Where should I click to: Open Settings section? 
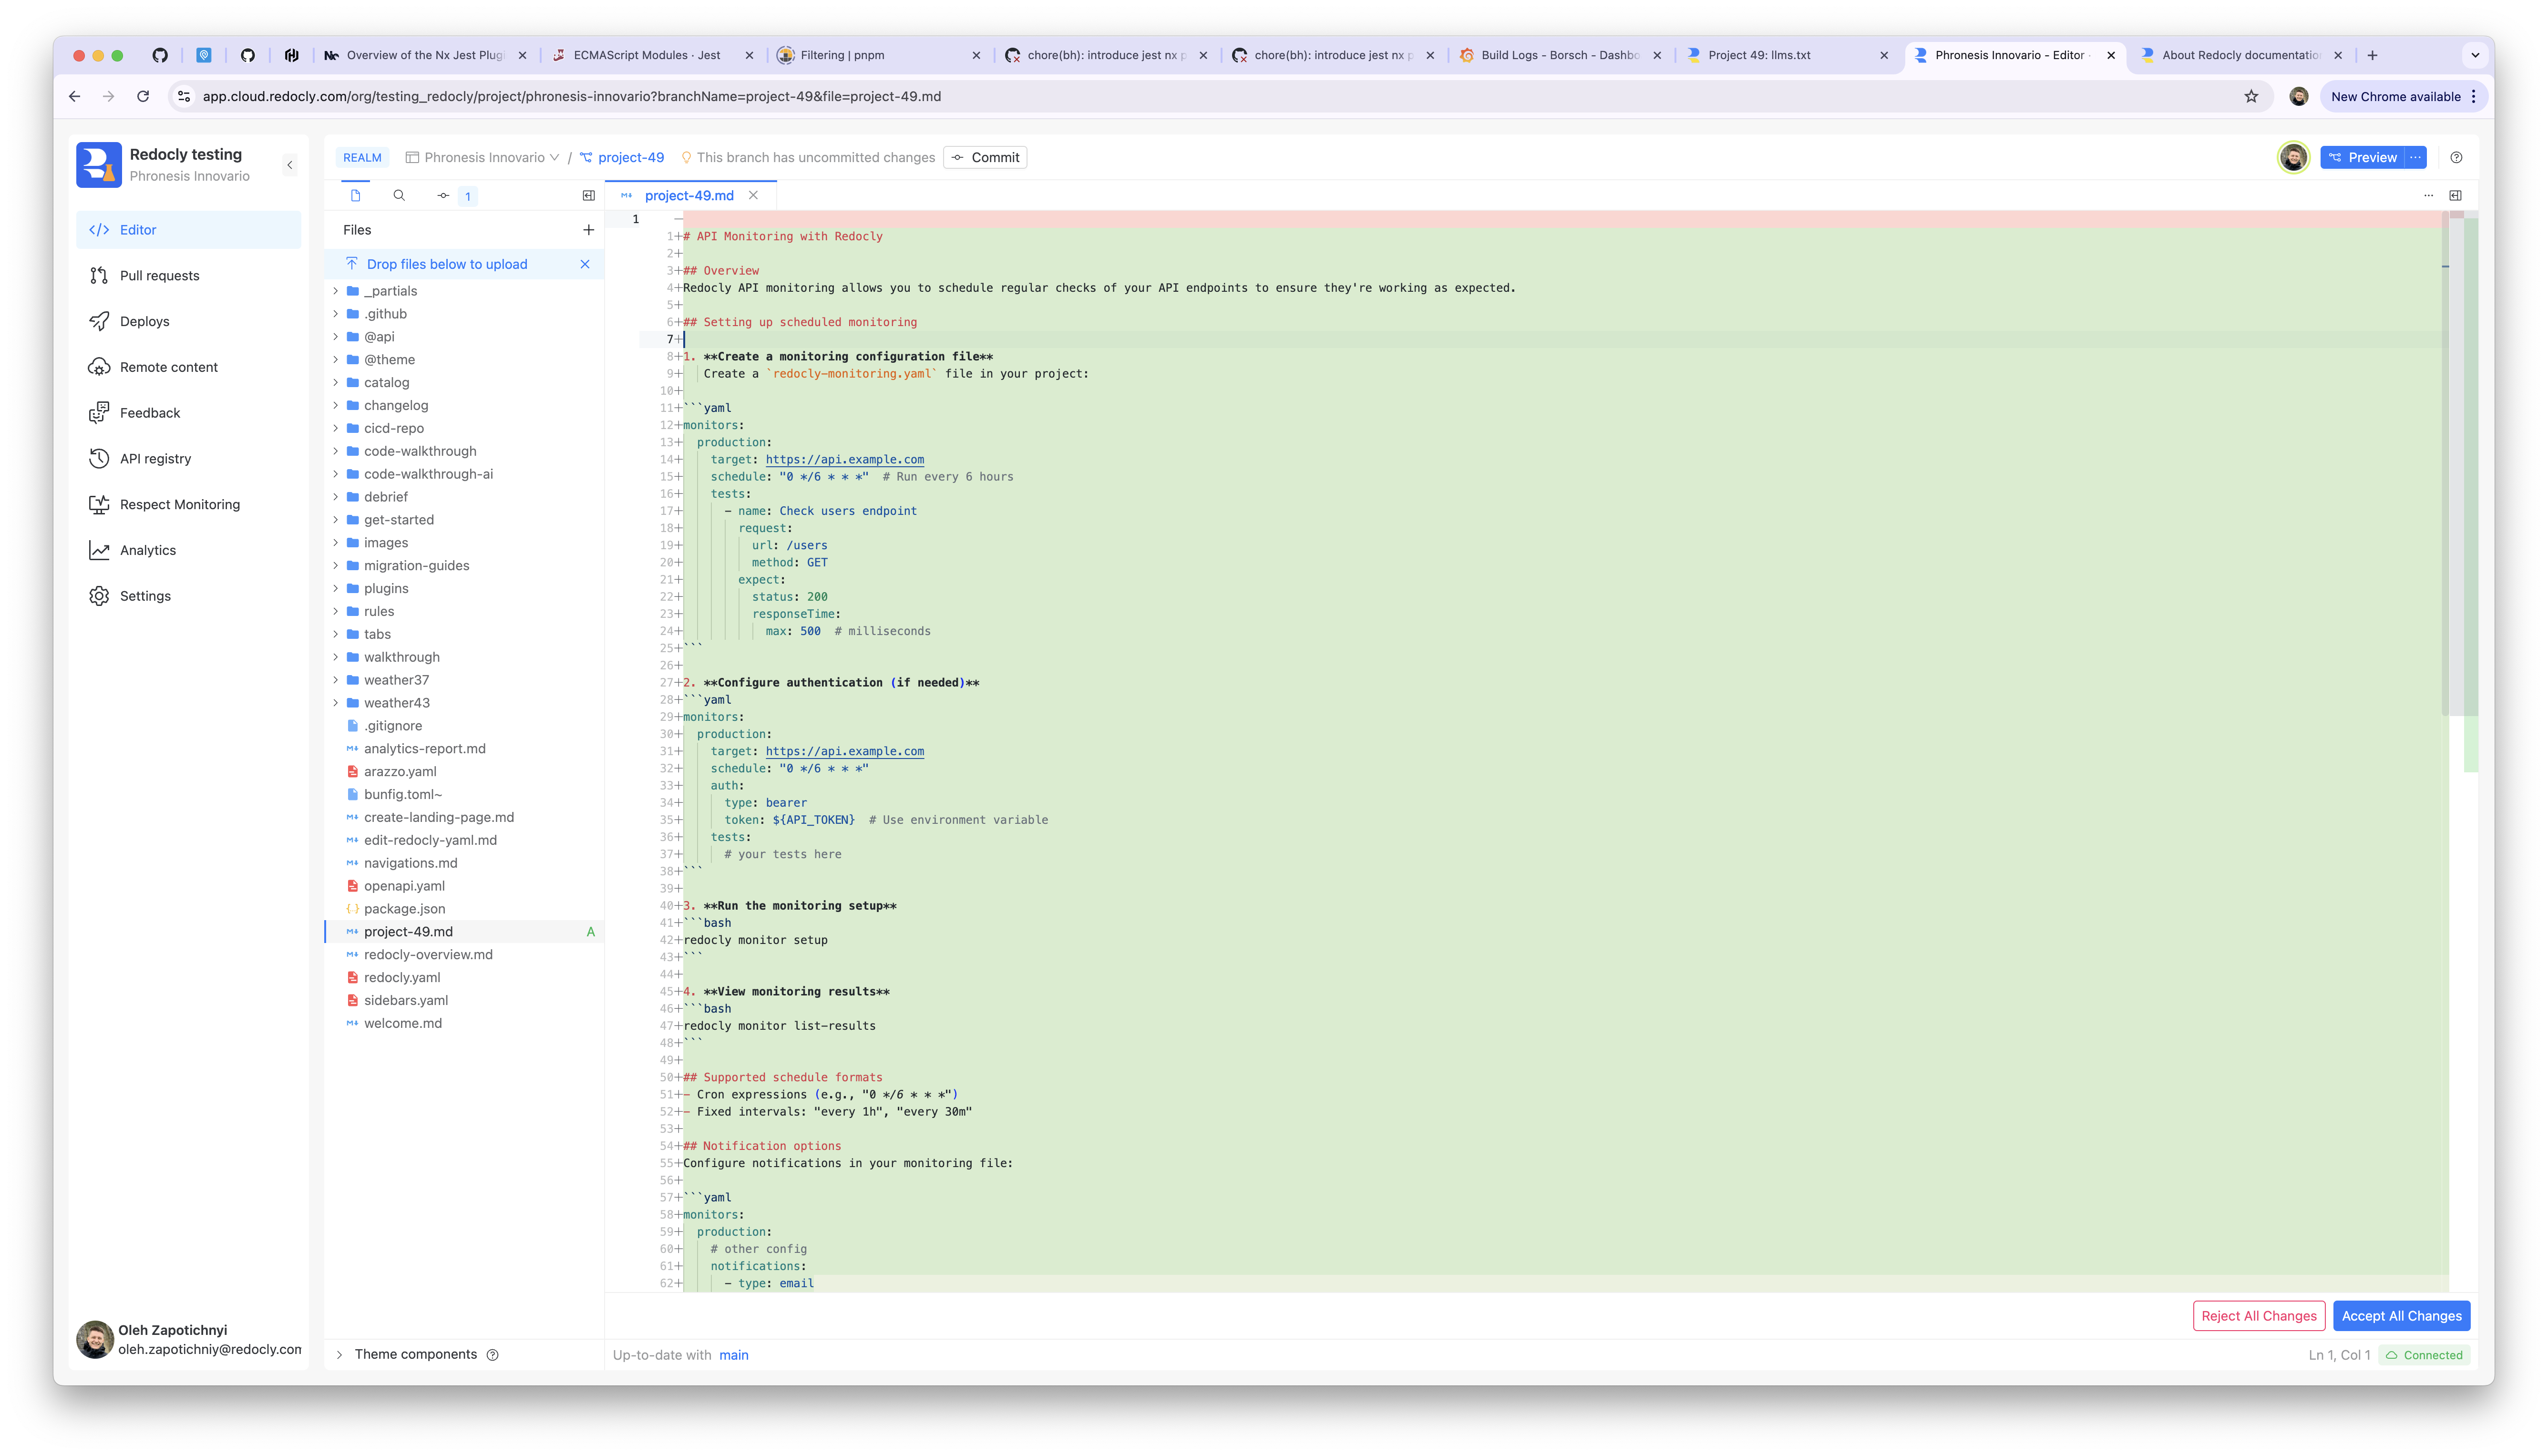pos(188,596)
